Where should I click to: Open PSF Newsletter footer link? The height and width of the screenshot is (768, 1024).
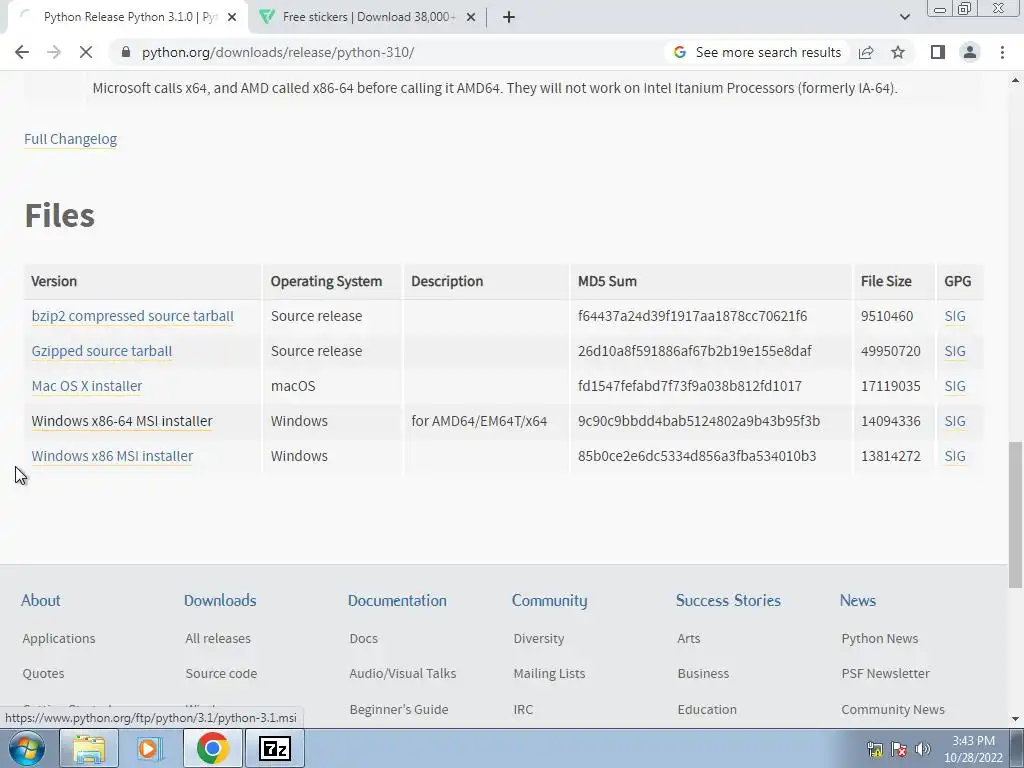[x=886, y=673]
